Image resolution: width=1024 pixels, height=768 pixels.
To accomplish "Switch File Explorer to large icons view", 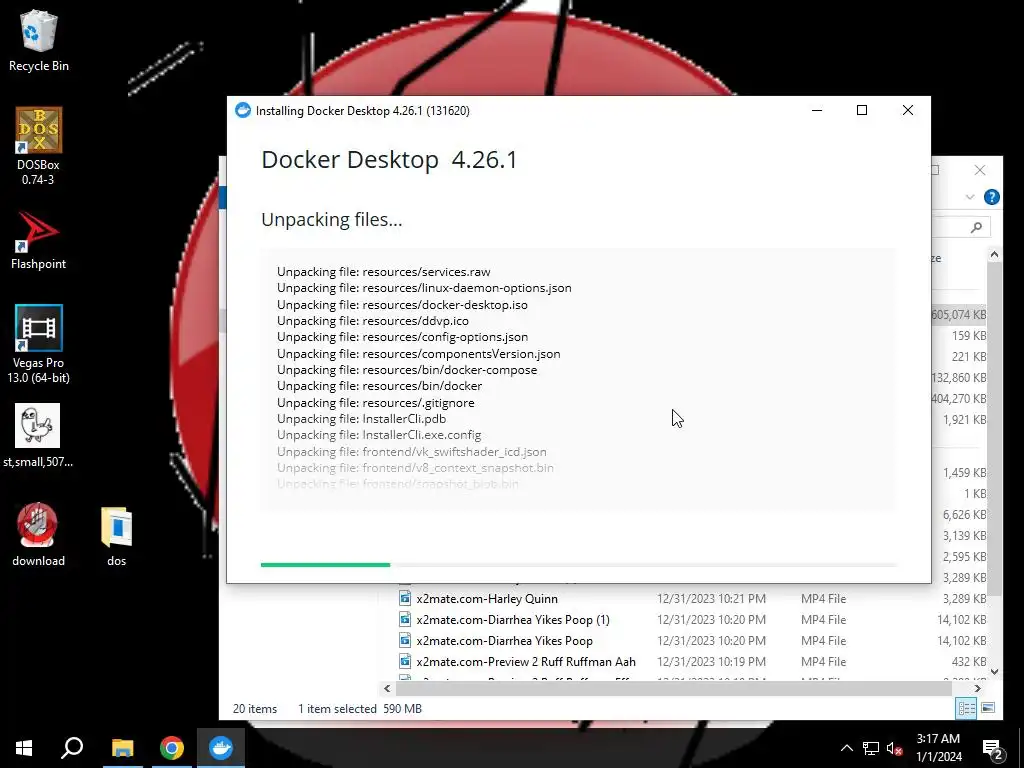I will point(988,708).
